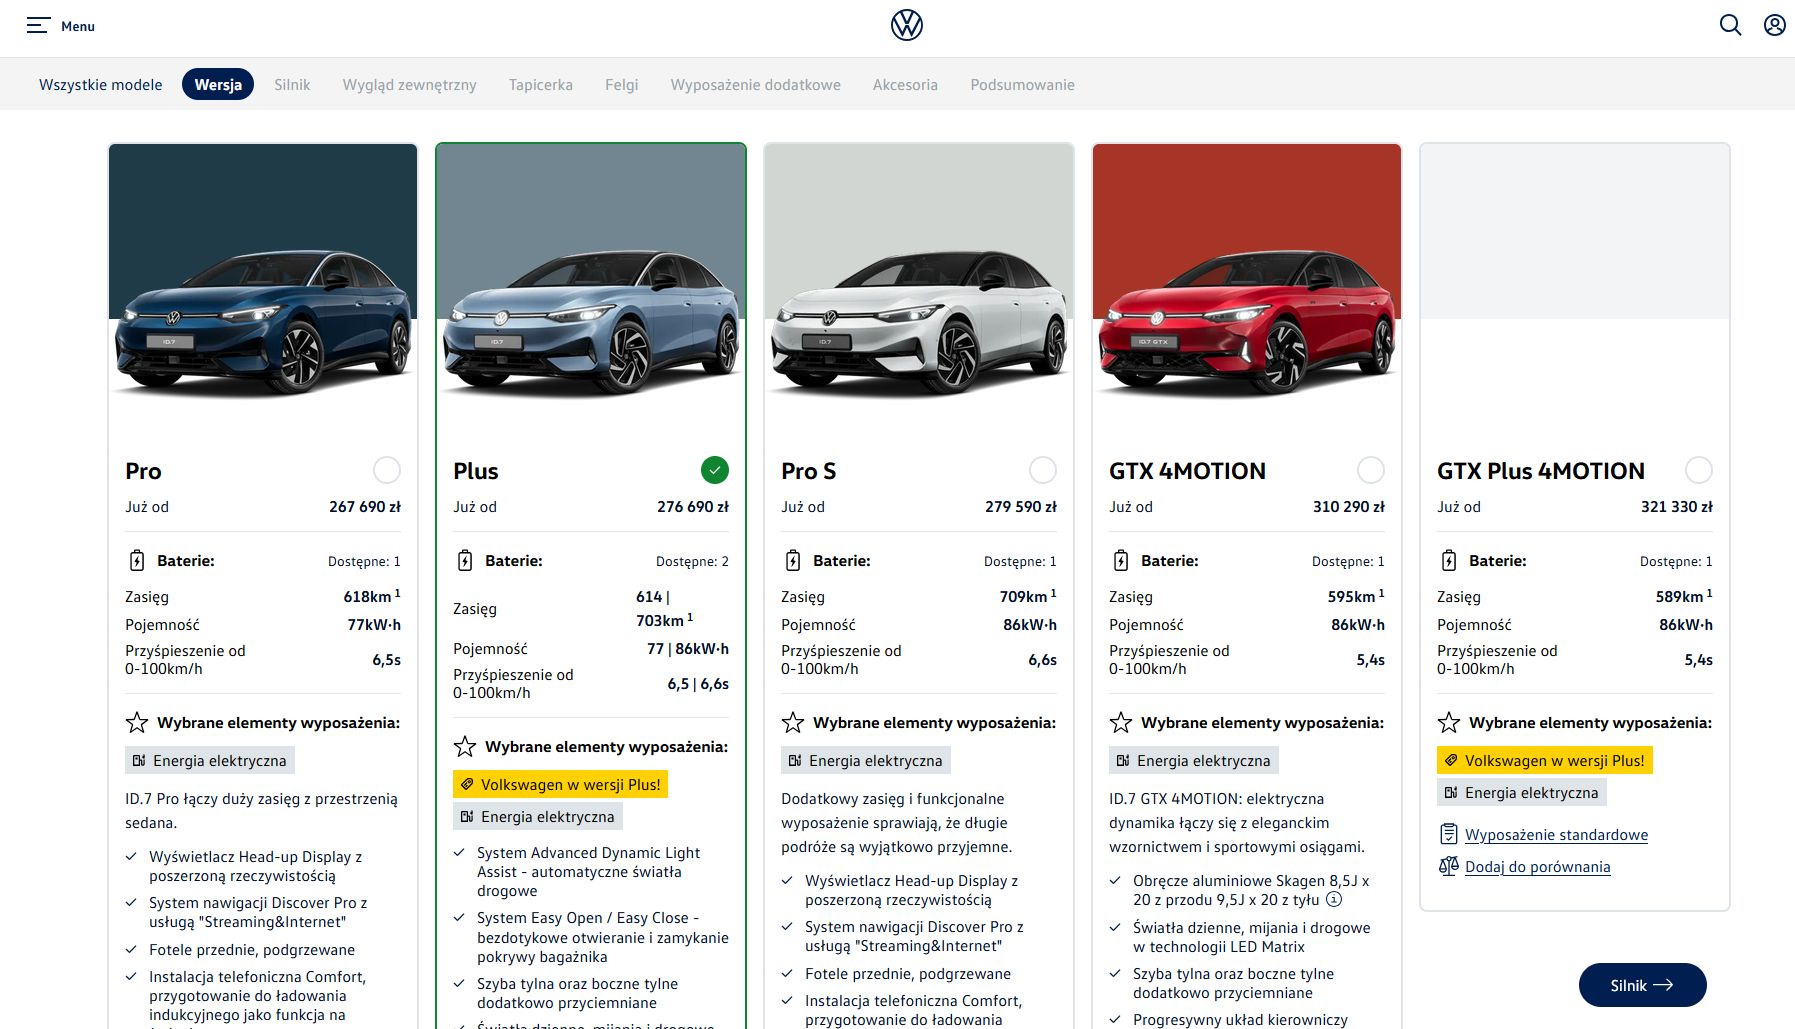Click 'Energia elektryczna' text in GTX Plus card
Screen dimensions: 1795x1029
pos(1531,793)
